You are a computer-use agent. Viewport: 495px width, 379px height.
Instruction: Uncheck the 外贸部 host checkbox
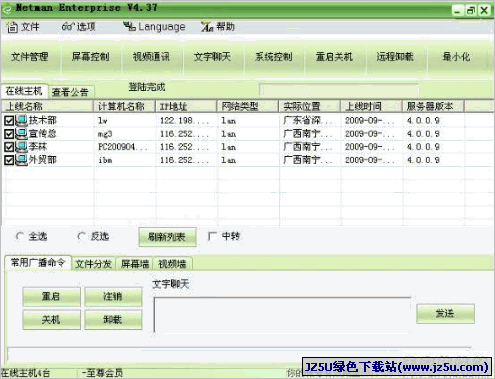[9, 160]
